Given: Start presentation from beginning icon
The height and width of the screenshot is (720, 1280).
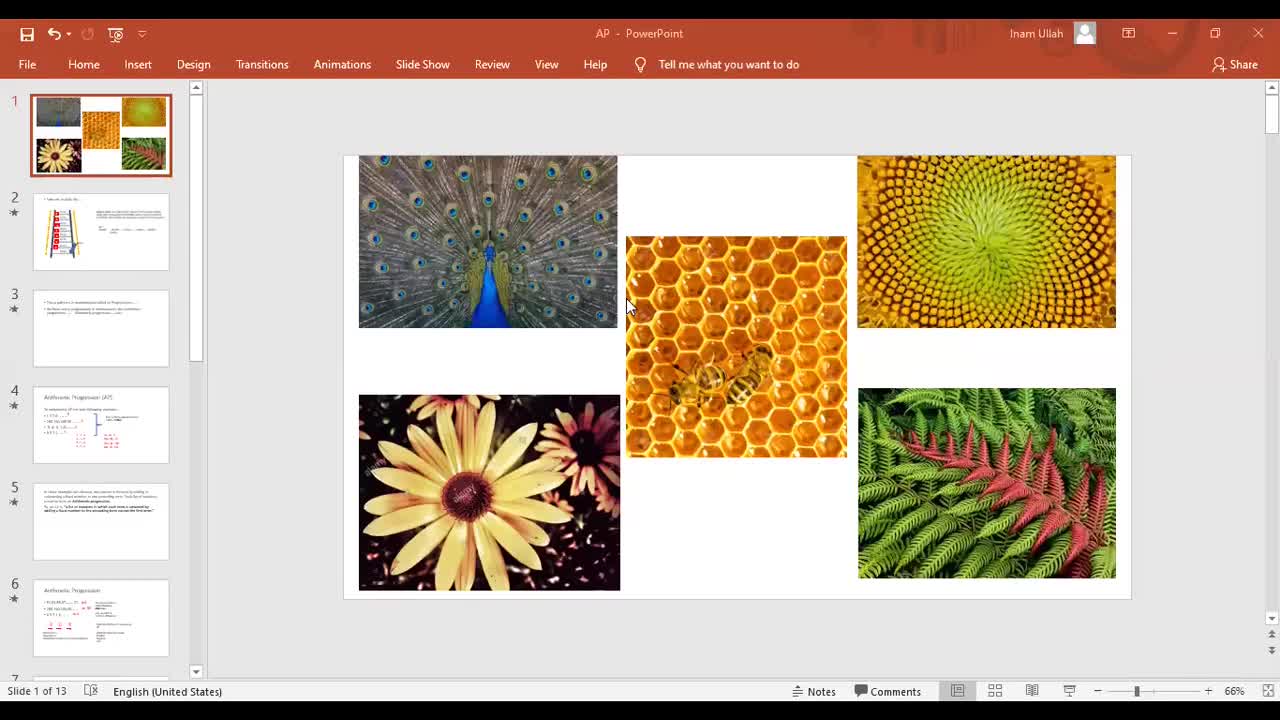Looking at the screenshot, I should tap(116, 34).
